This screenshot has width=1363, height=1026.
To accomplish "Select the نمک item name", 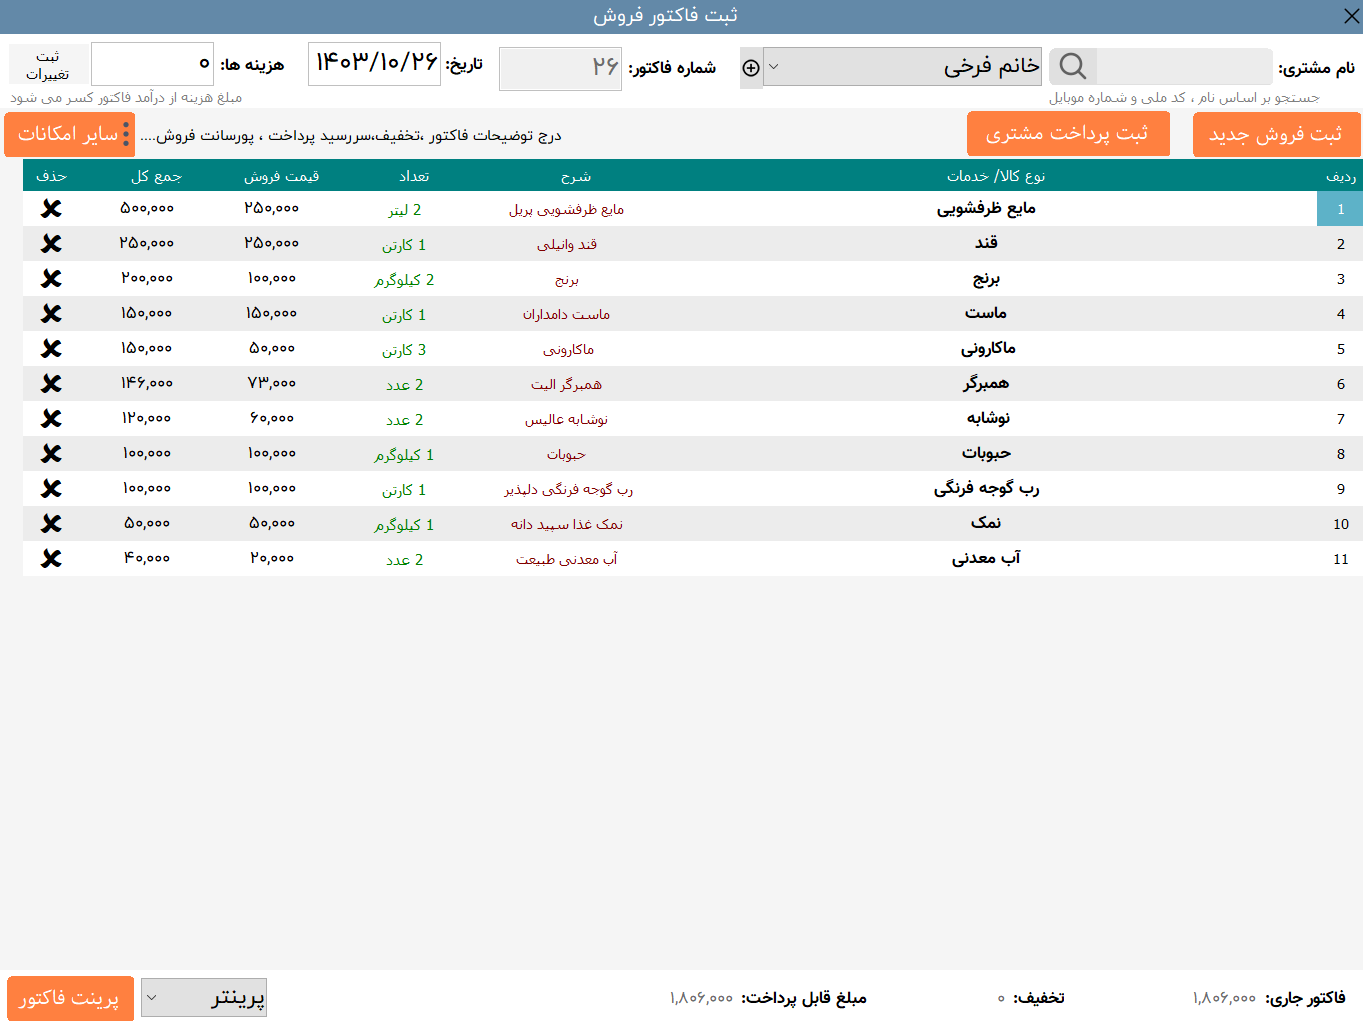I will point(986,523).
